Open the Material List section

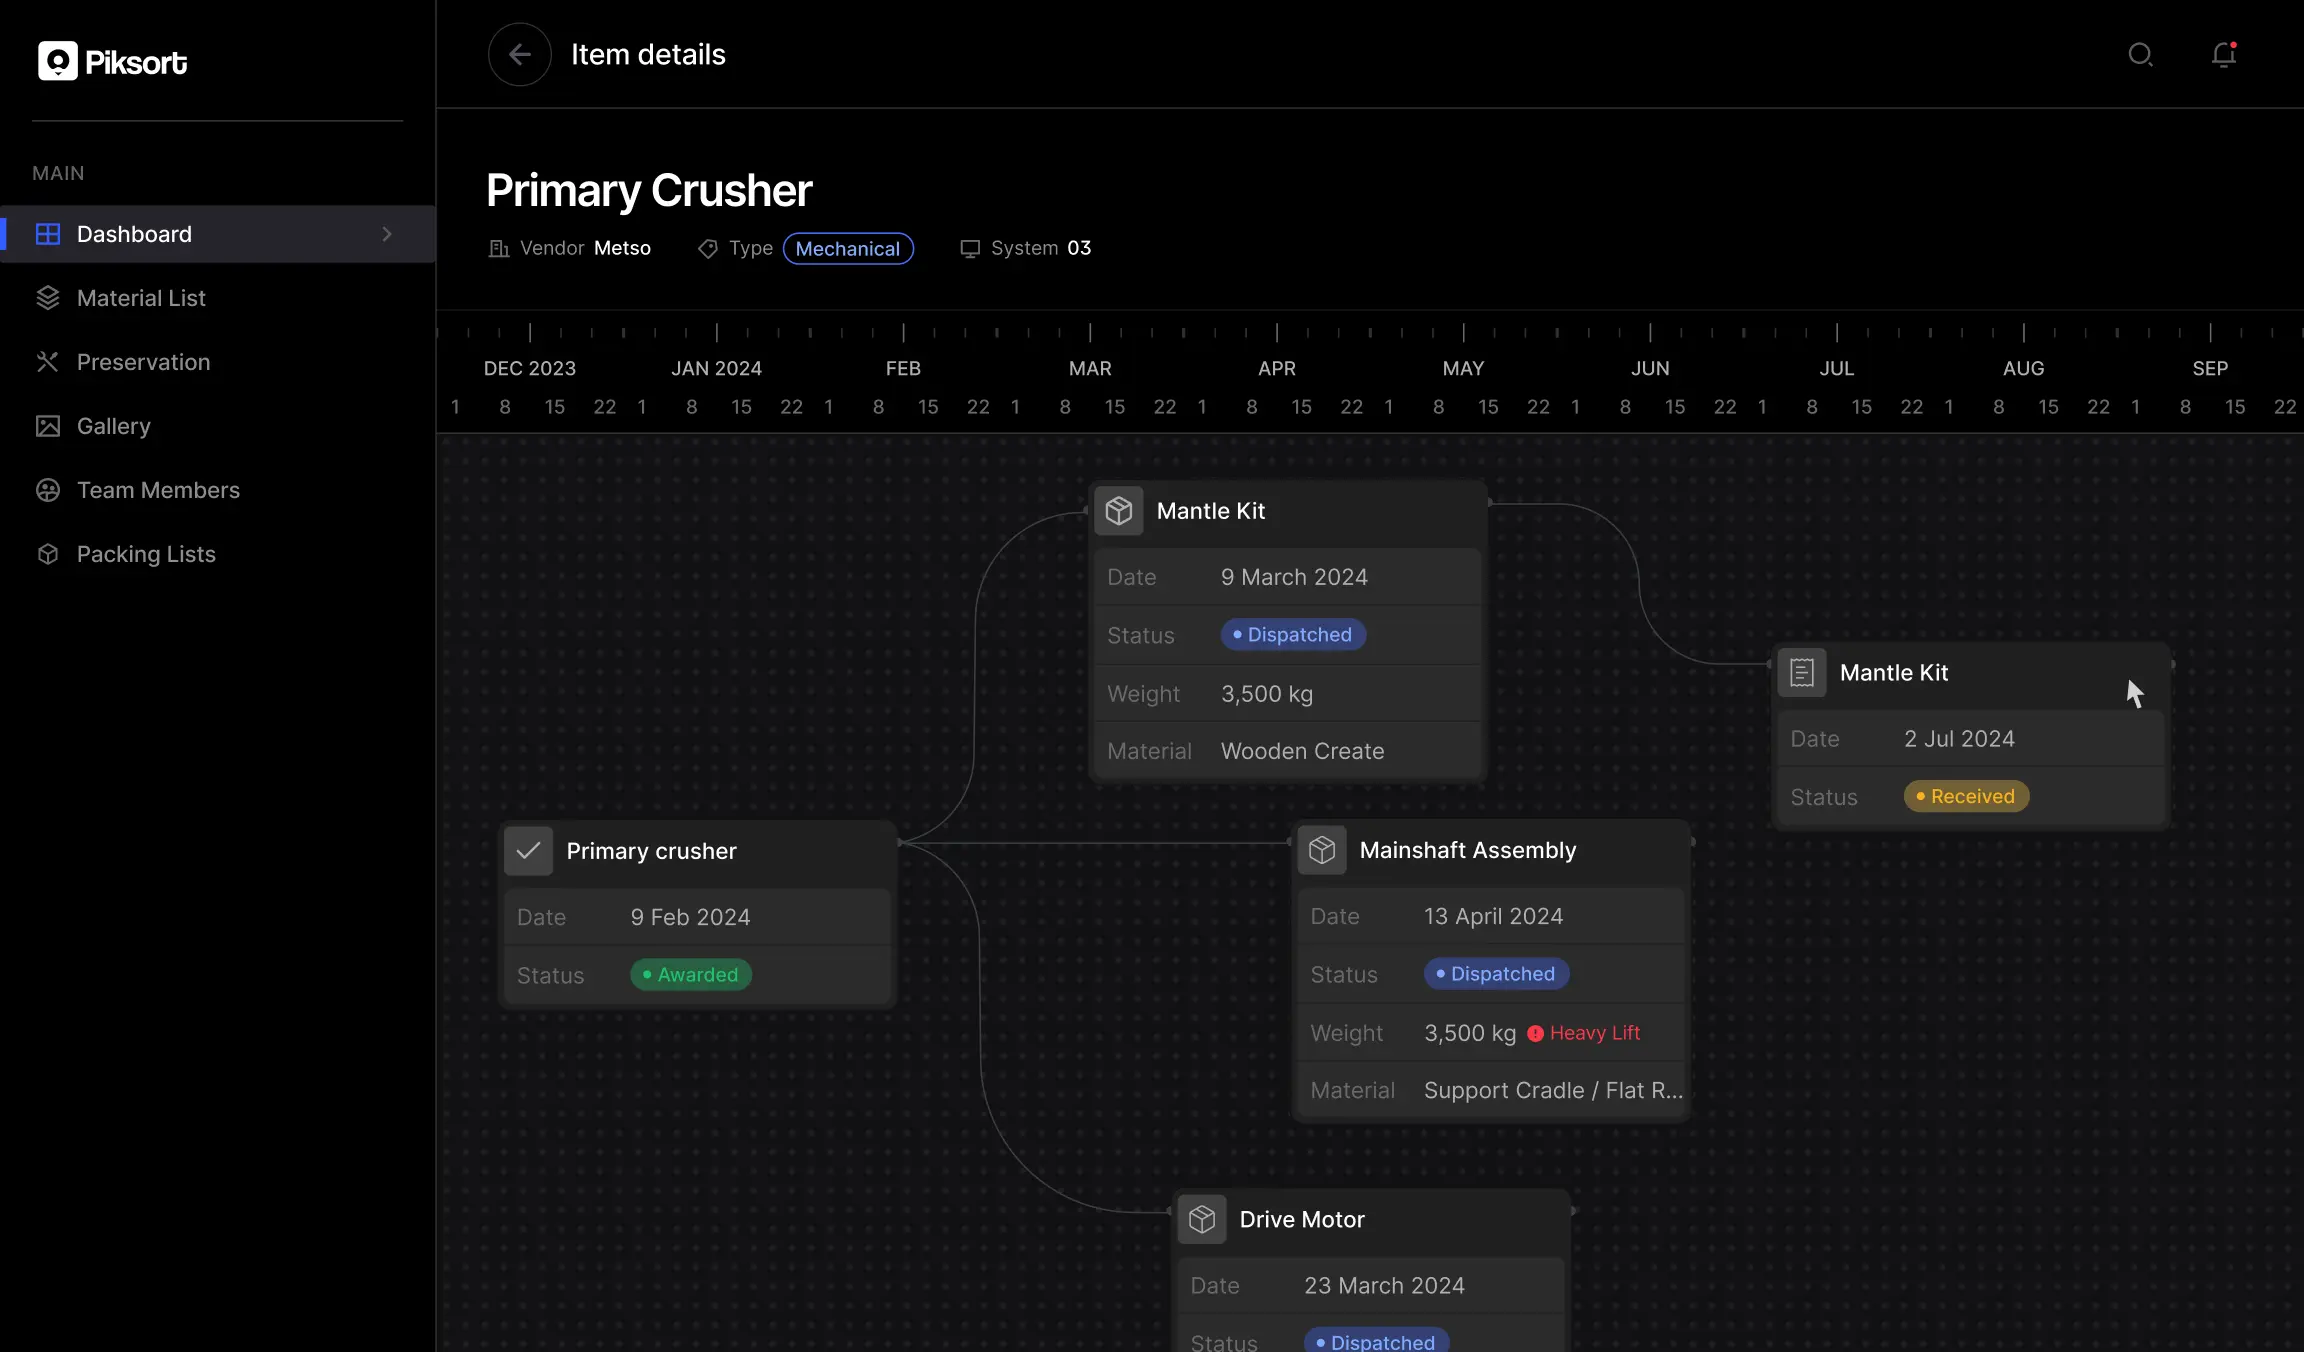[x=141, y=297]
